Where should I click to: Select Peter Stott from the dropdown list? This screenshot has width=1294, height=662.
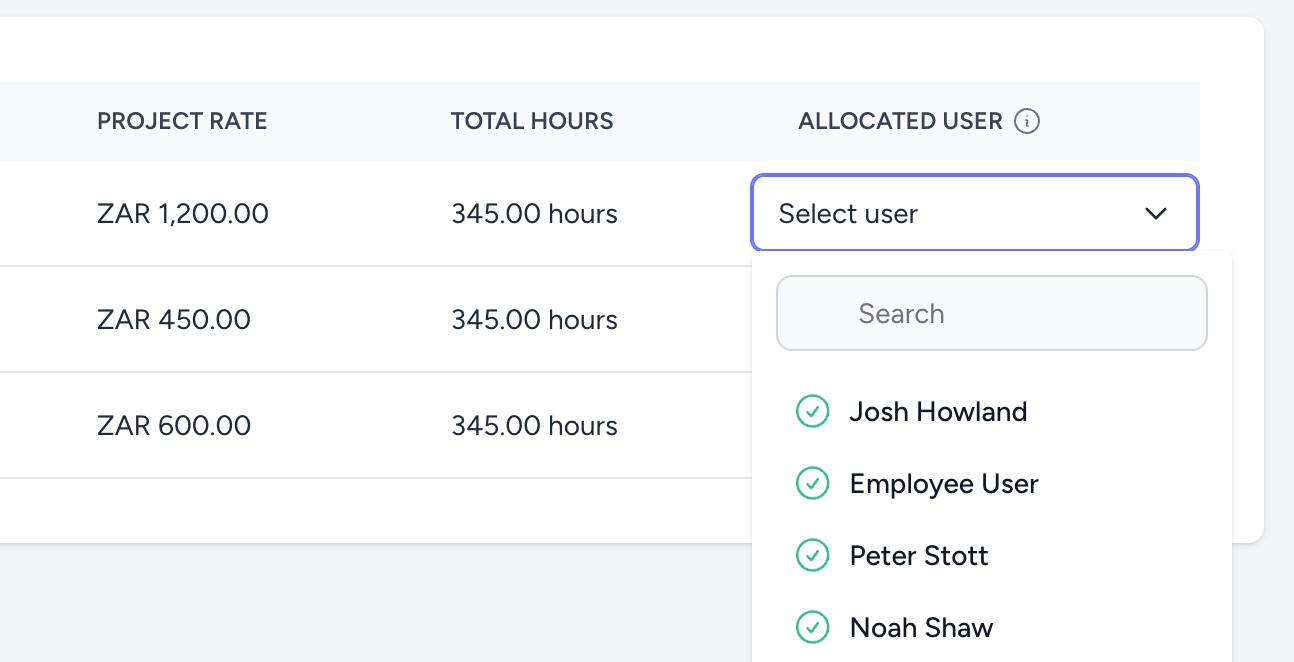click(x=918, y=555)
